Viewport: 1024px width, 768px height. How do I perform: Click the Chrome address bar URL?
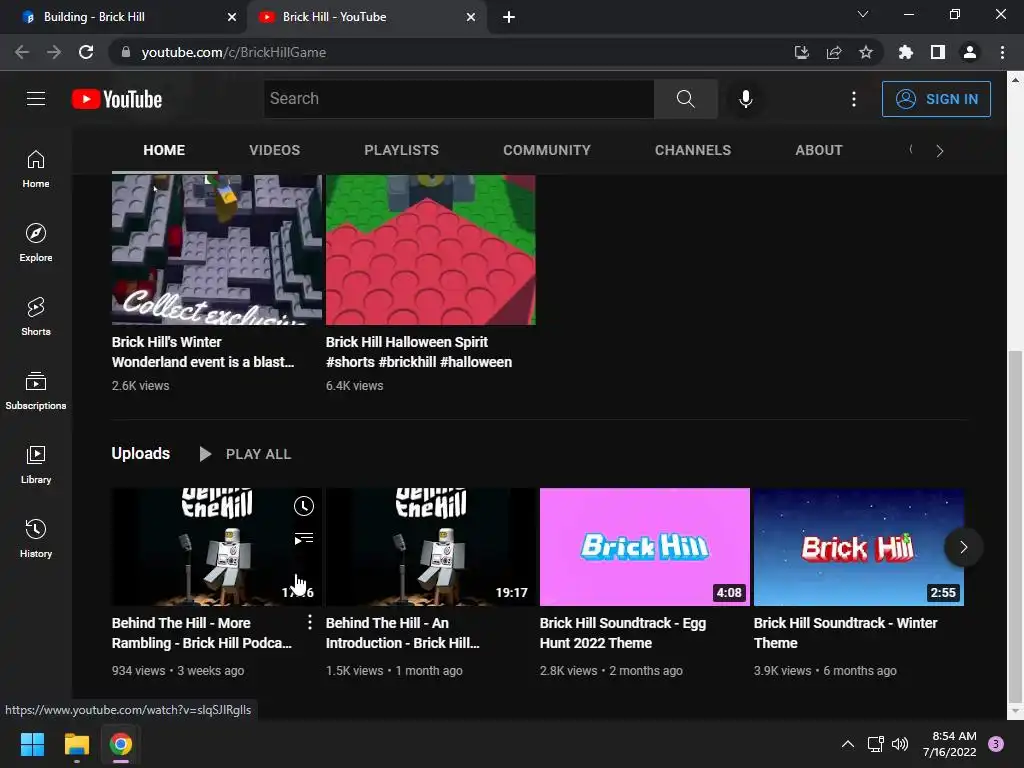point(233,52)
